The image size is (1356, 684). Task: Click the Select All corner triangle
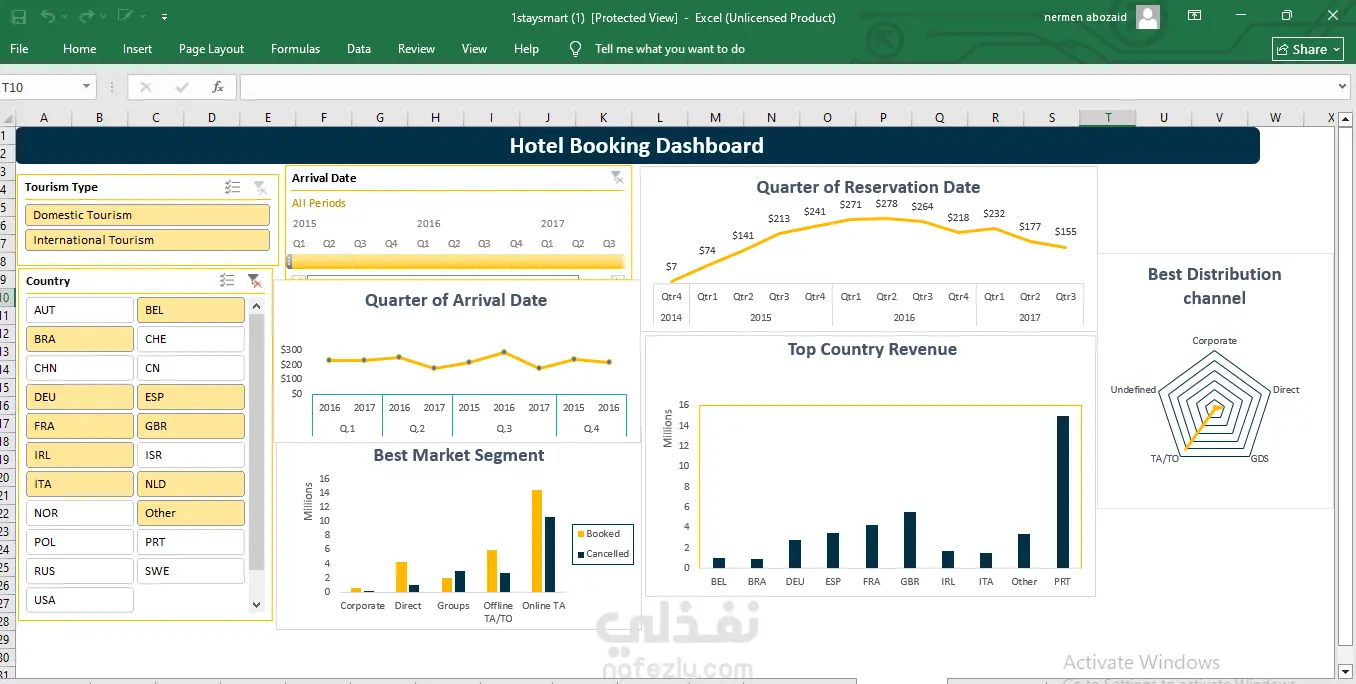[x=7, y=118]
